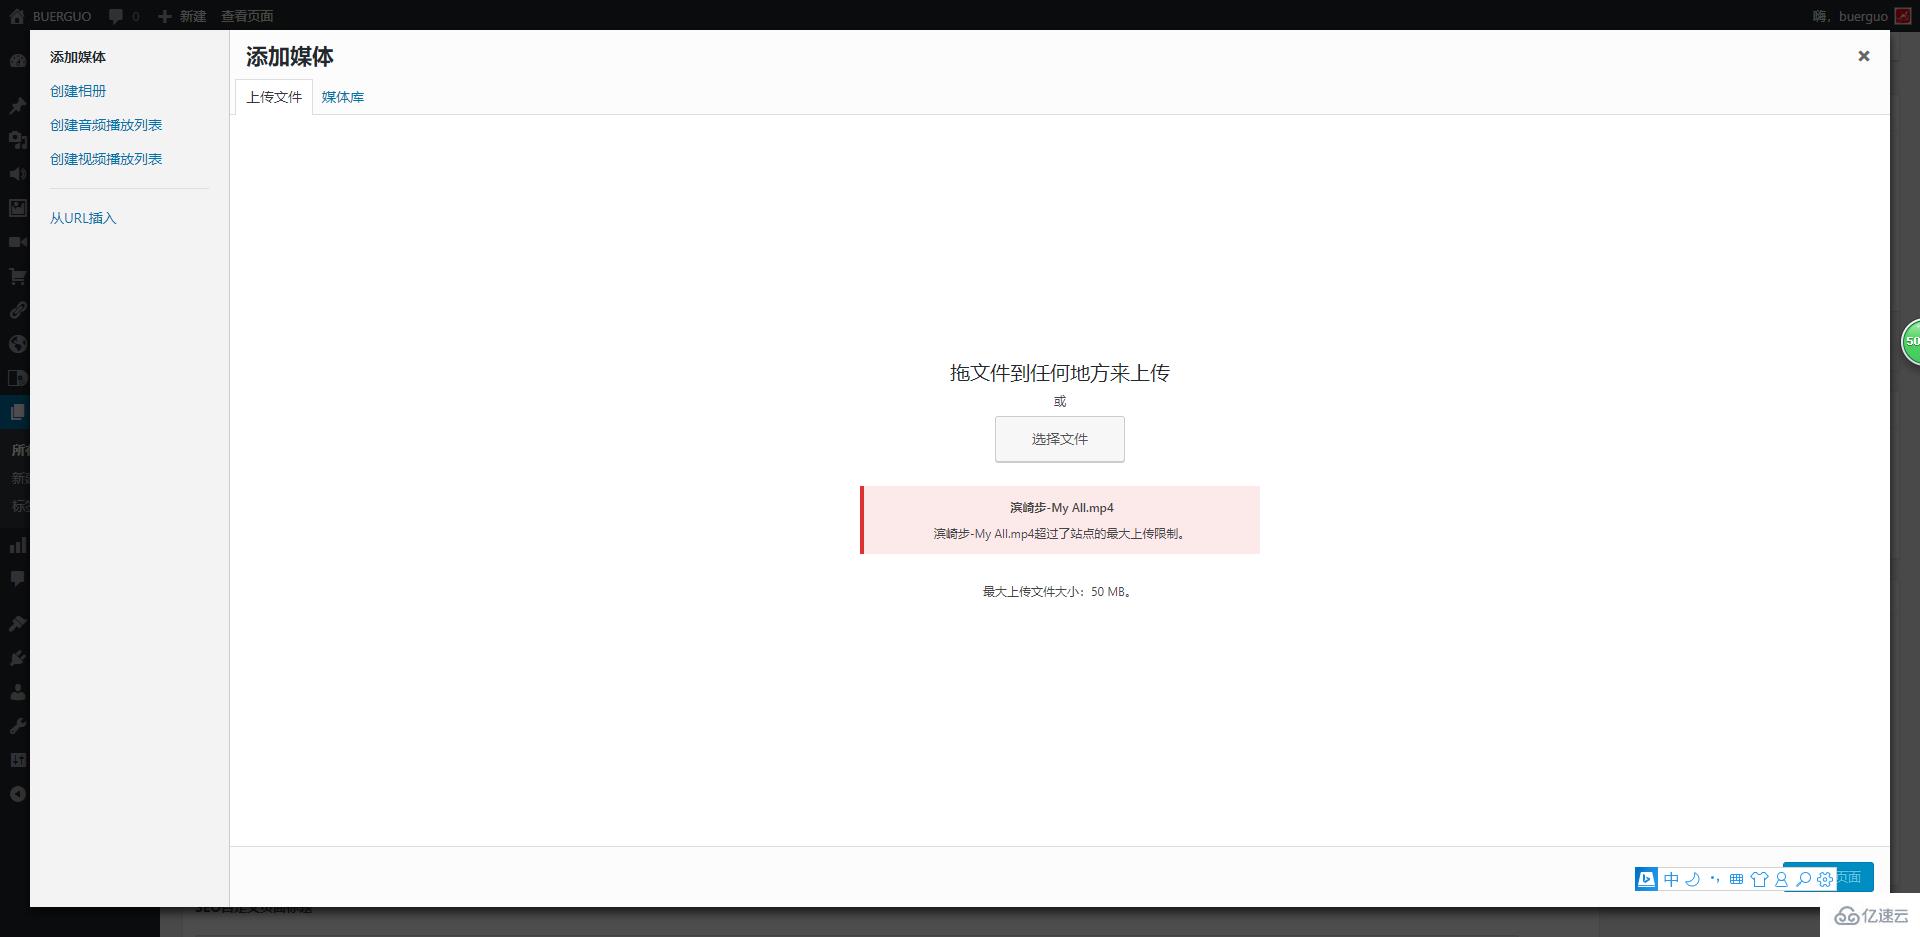Click the 选择文件 button

(1060, 439)
